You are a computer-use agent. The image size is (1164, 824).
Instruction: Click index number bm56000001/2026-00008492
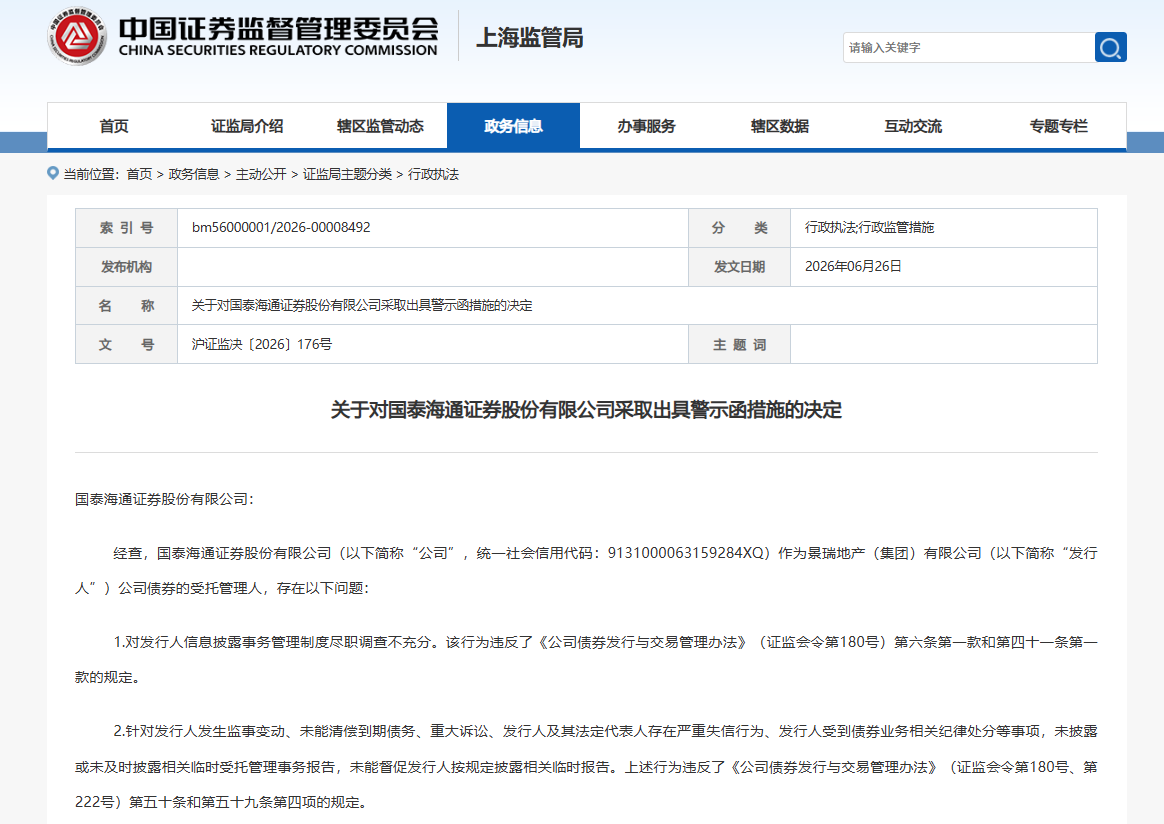click(281, 227)
